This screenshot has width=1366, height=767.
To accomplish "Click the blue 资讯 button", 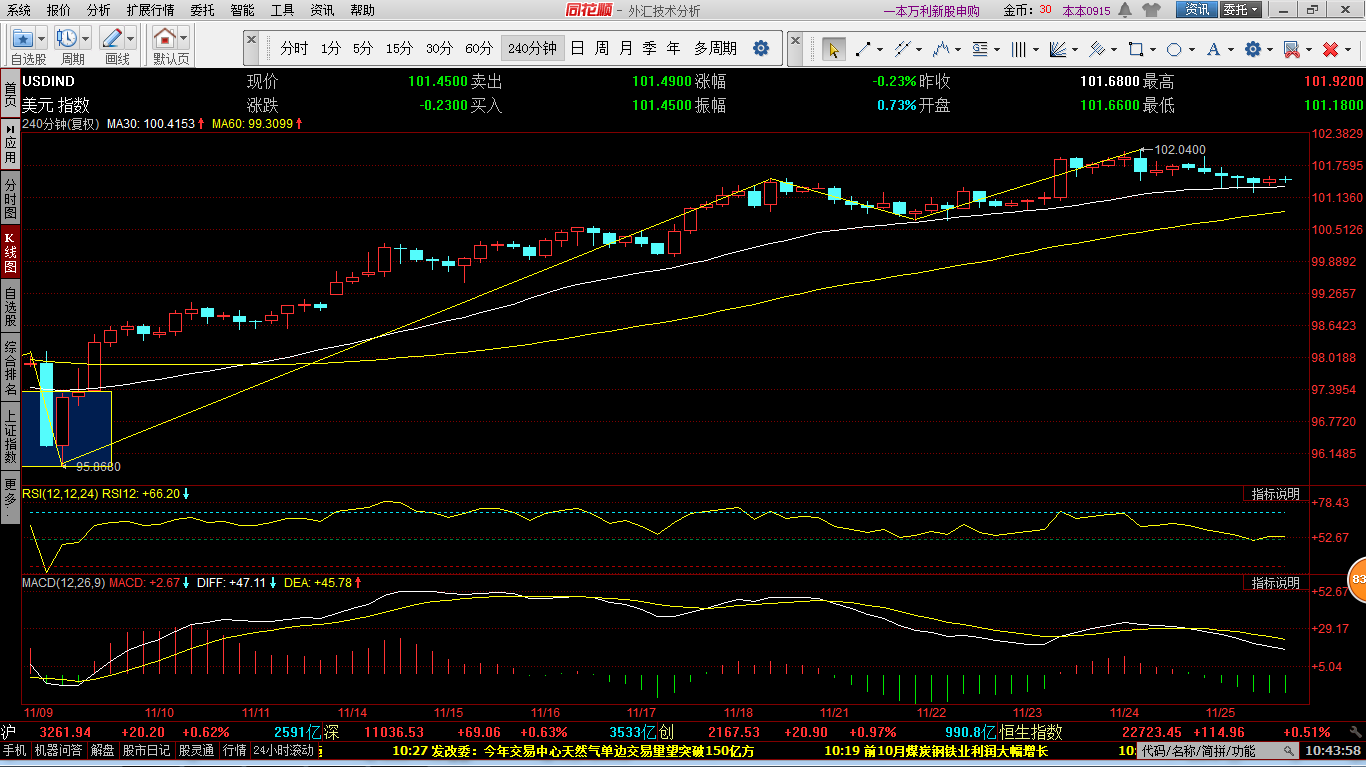I will (1197, 10).
